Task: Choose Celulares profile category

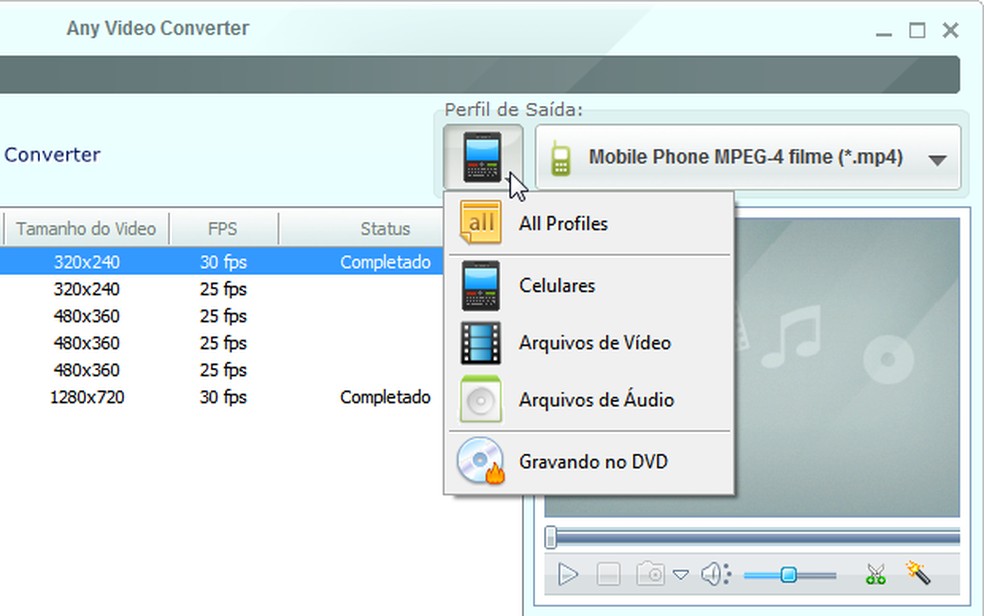Action: click(589, 285)
